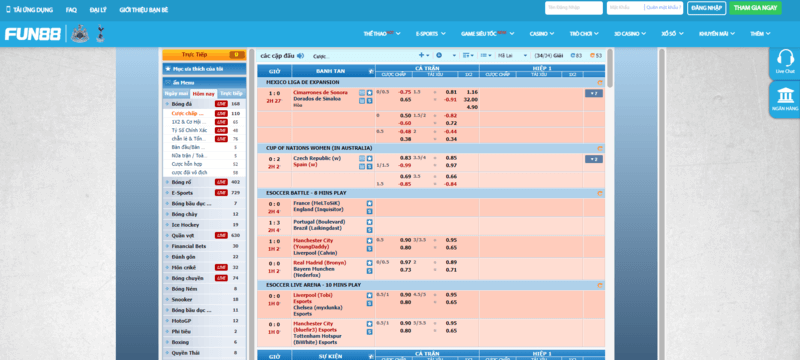Open statistics for Spain (w) match

369,167
